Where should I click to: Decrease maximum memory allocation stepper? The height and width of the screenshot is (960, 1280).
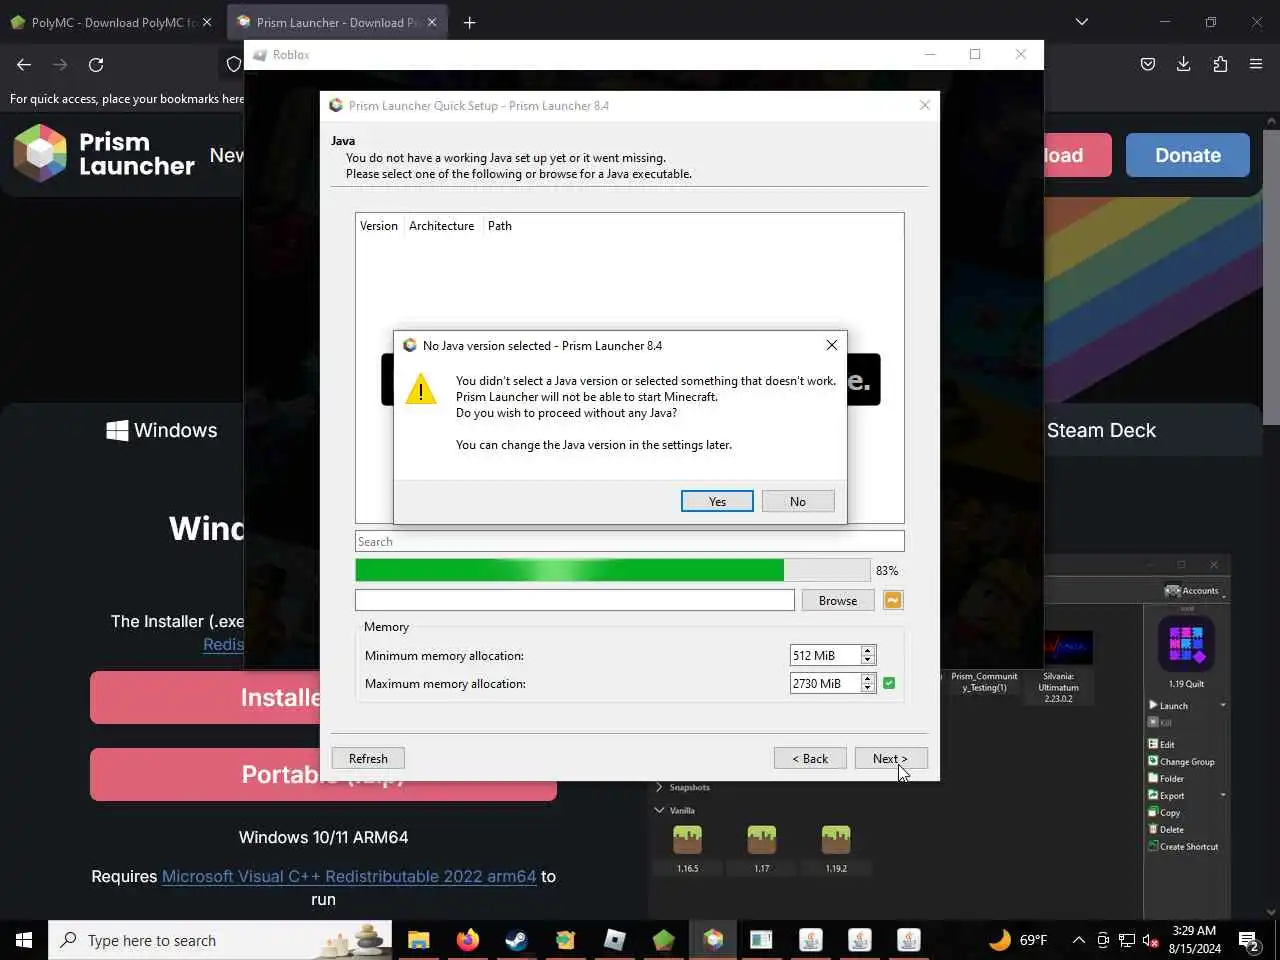point(868,688)
